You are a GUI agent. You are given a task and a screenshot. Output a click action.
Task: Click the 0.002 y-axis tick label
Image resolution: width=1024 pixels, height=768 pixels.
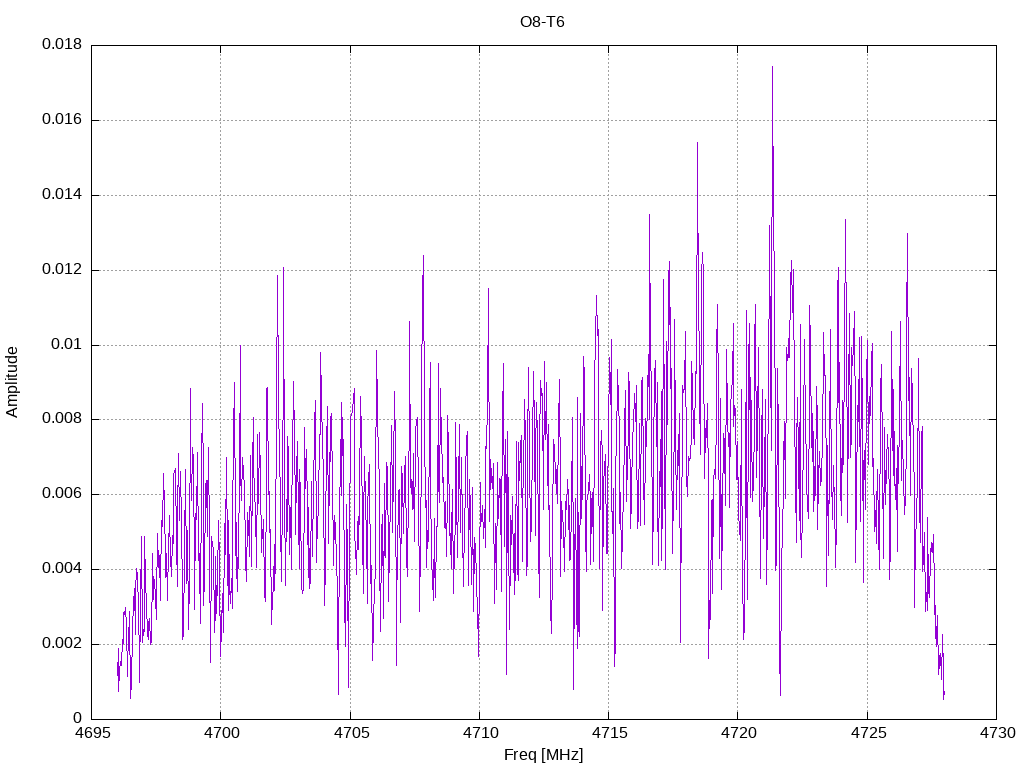coord(62,643)
